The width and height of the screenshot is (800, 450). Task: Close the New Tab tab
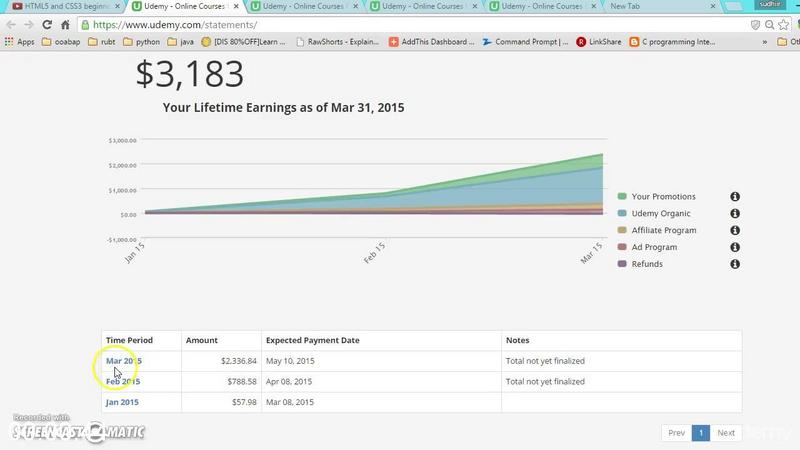point(713,6)
